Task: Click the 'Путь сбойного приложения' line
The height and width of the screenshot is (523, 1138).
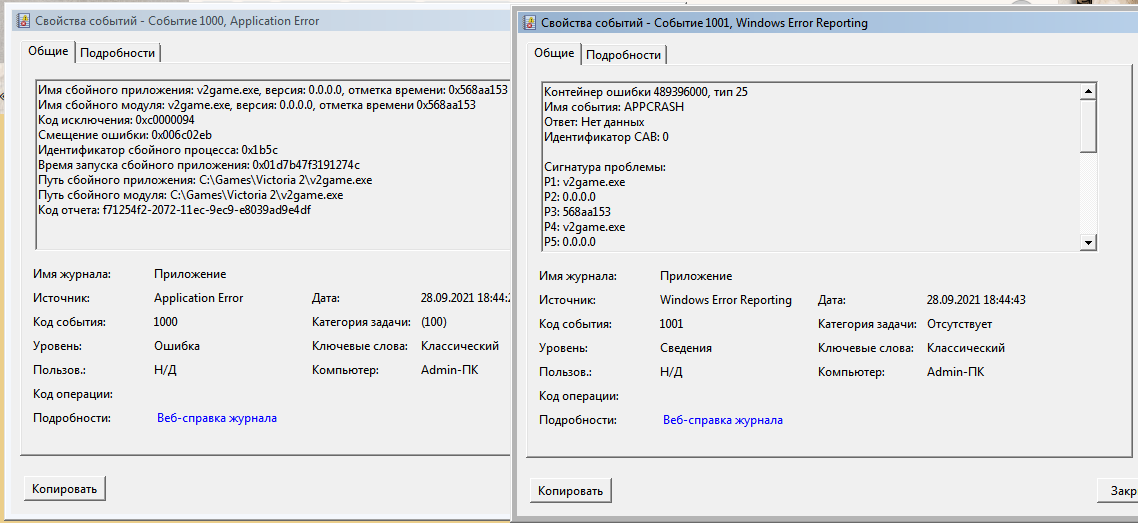Action: click(205, 180)
